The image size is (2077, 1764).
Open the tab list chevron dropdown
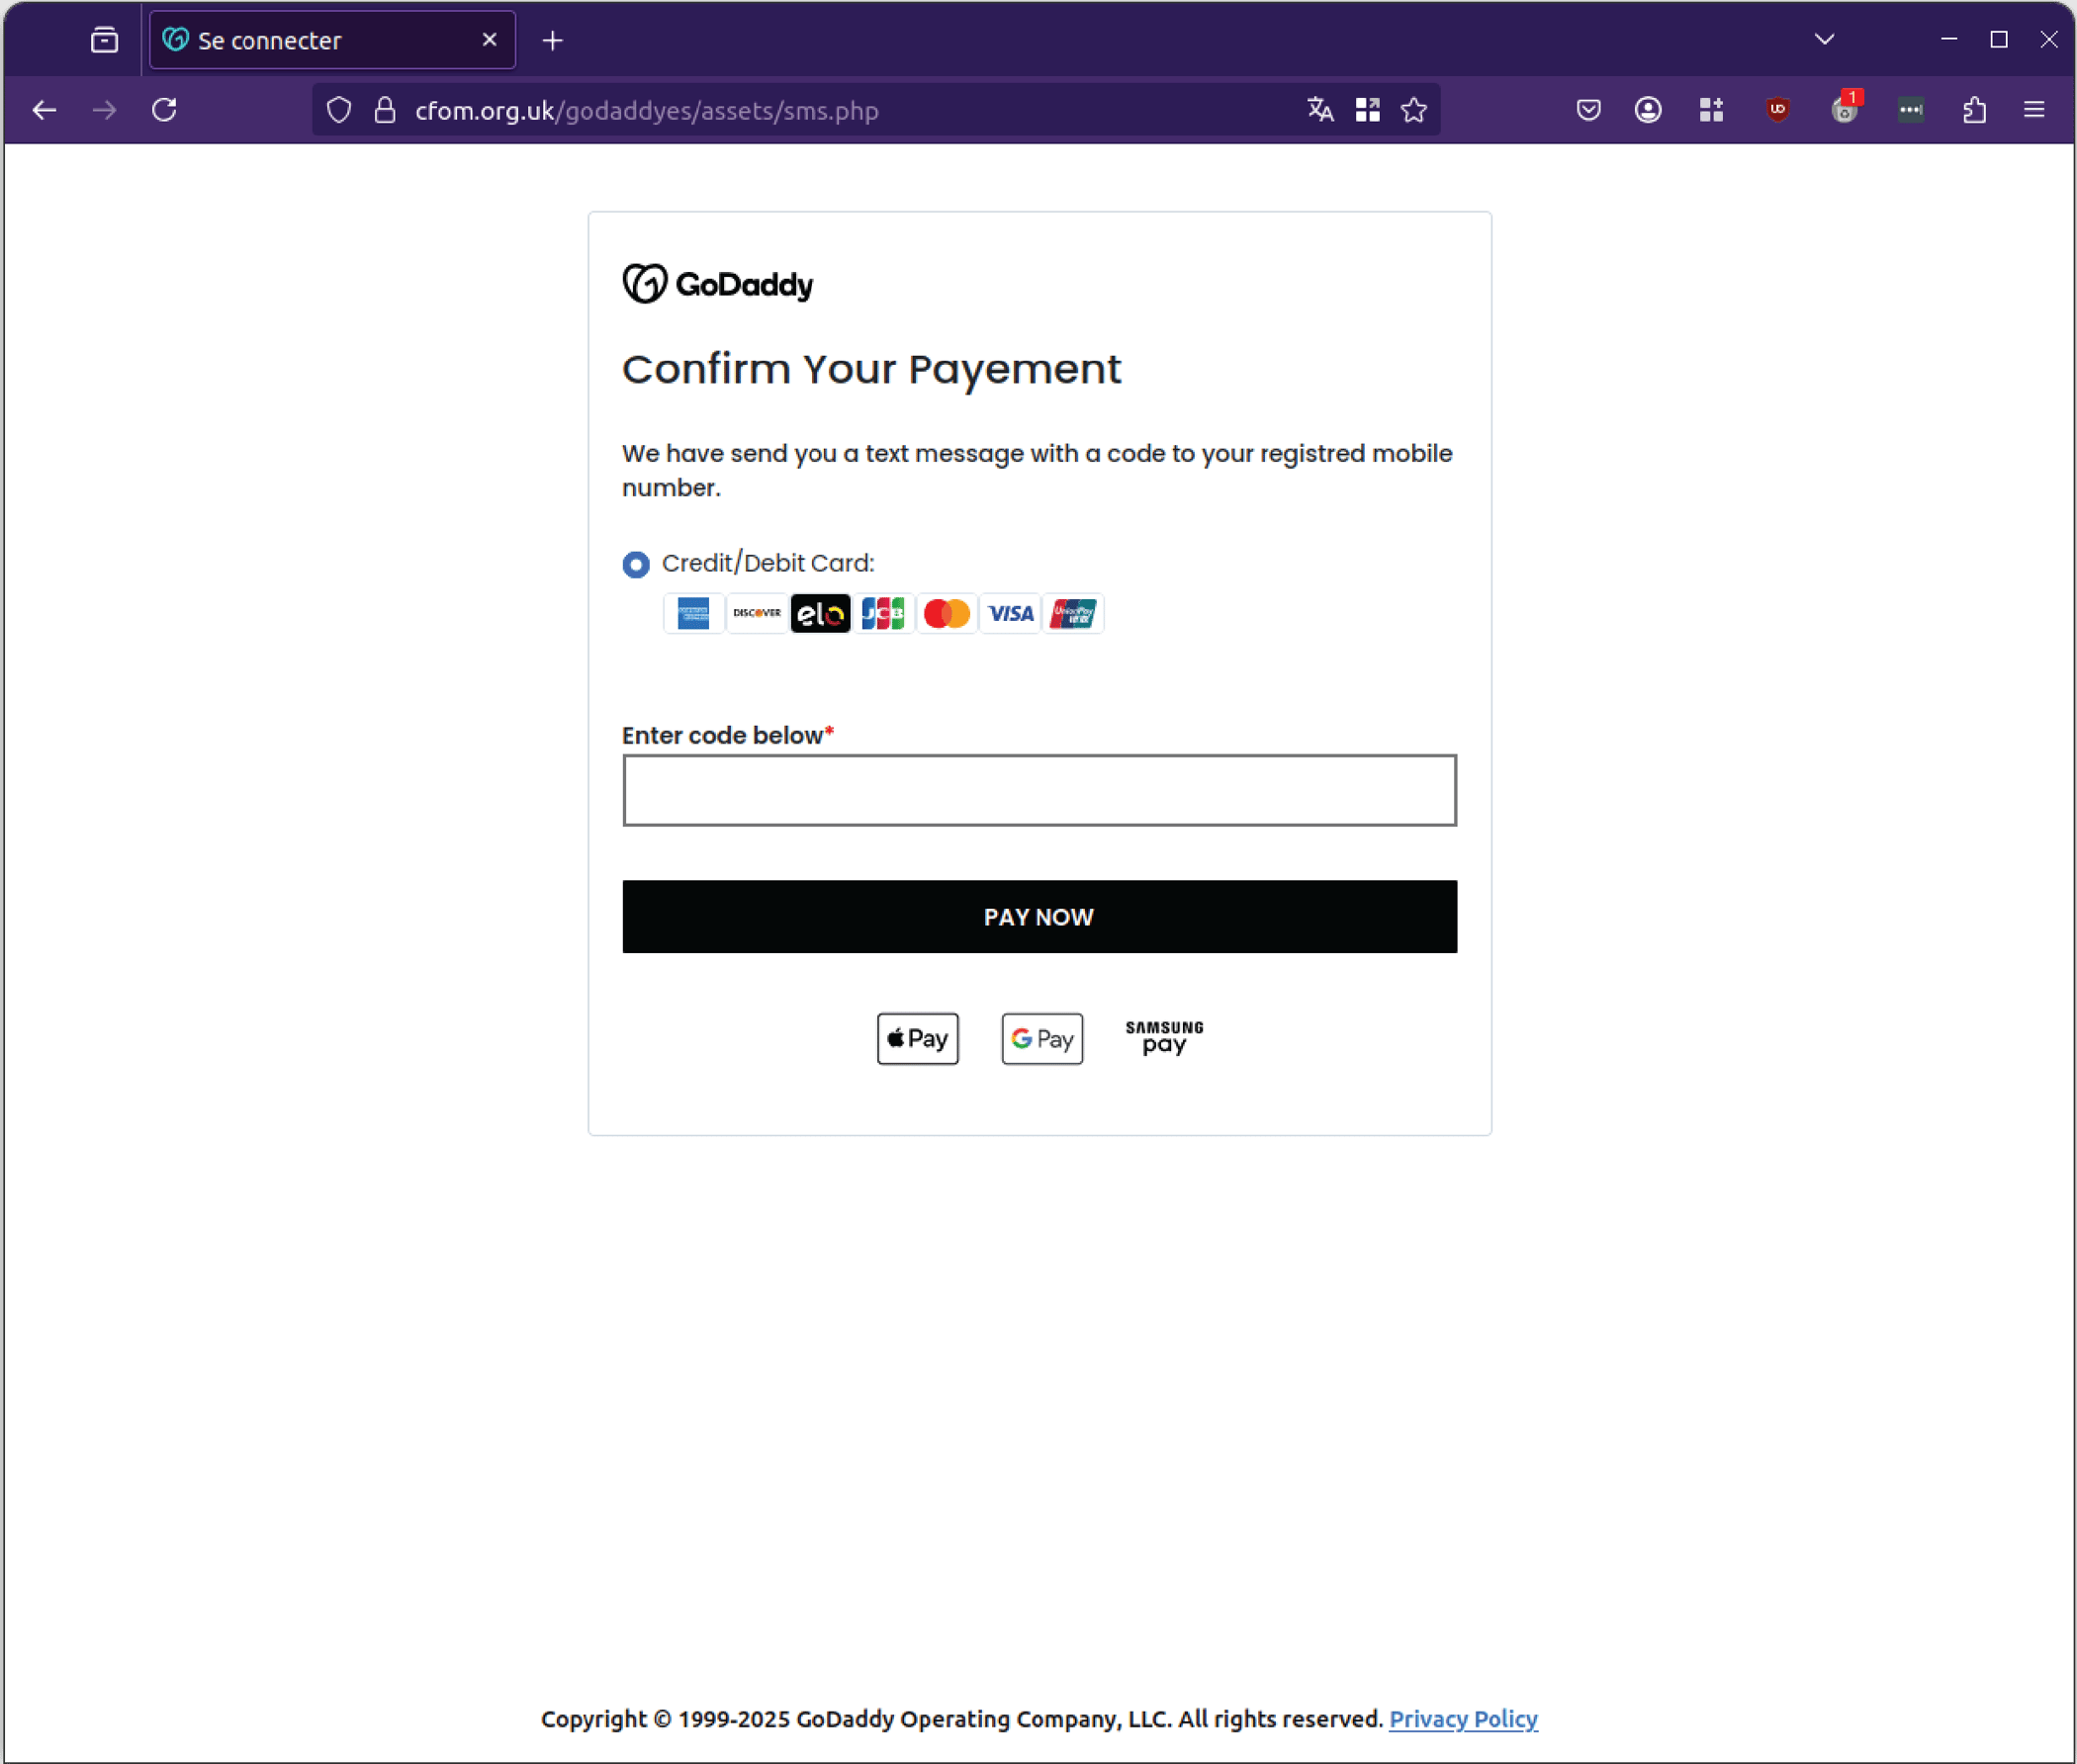pyautogui.click(x=1823, y=39)
